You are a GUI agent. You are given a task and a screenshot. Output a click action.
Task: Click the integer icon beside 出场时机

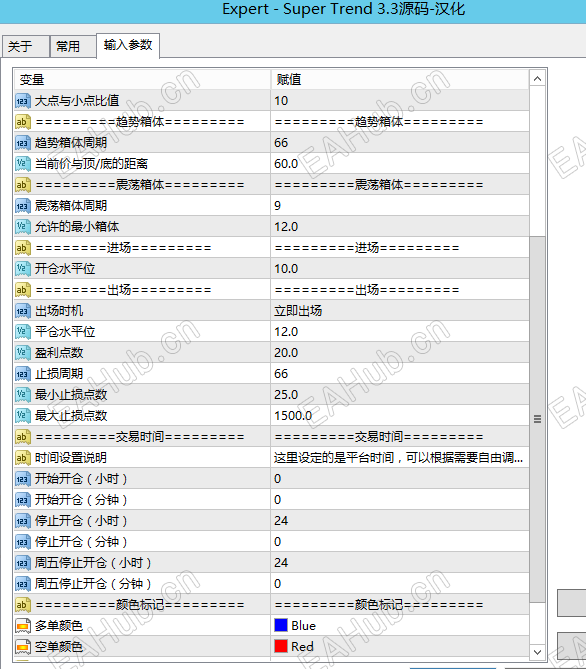pos(23,311)
